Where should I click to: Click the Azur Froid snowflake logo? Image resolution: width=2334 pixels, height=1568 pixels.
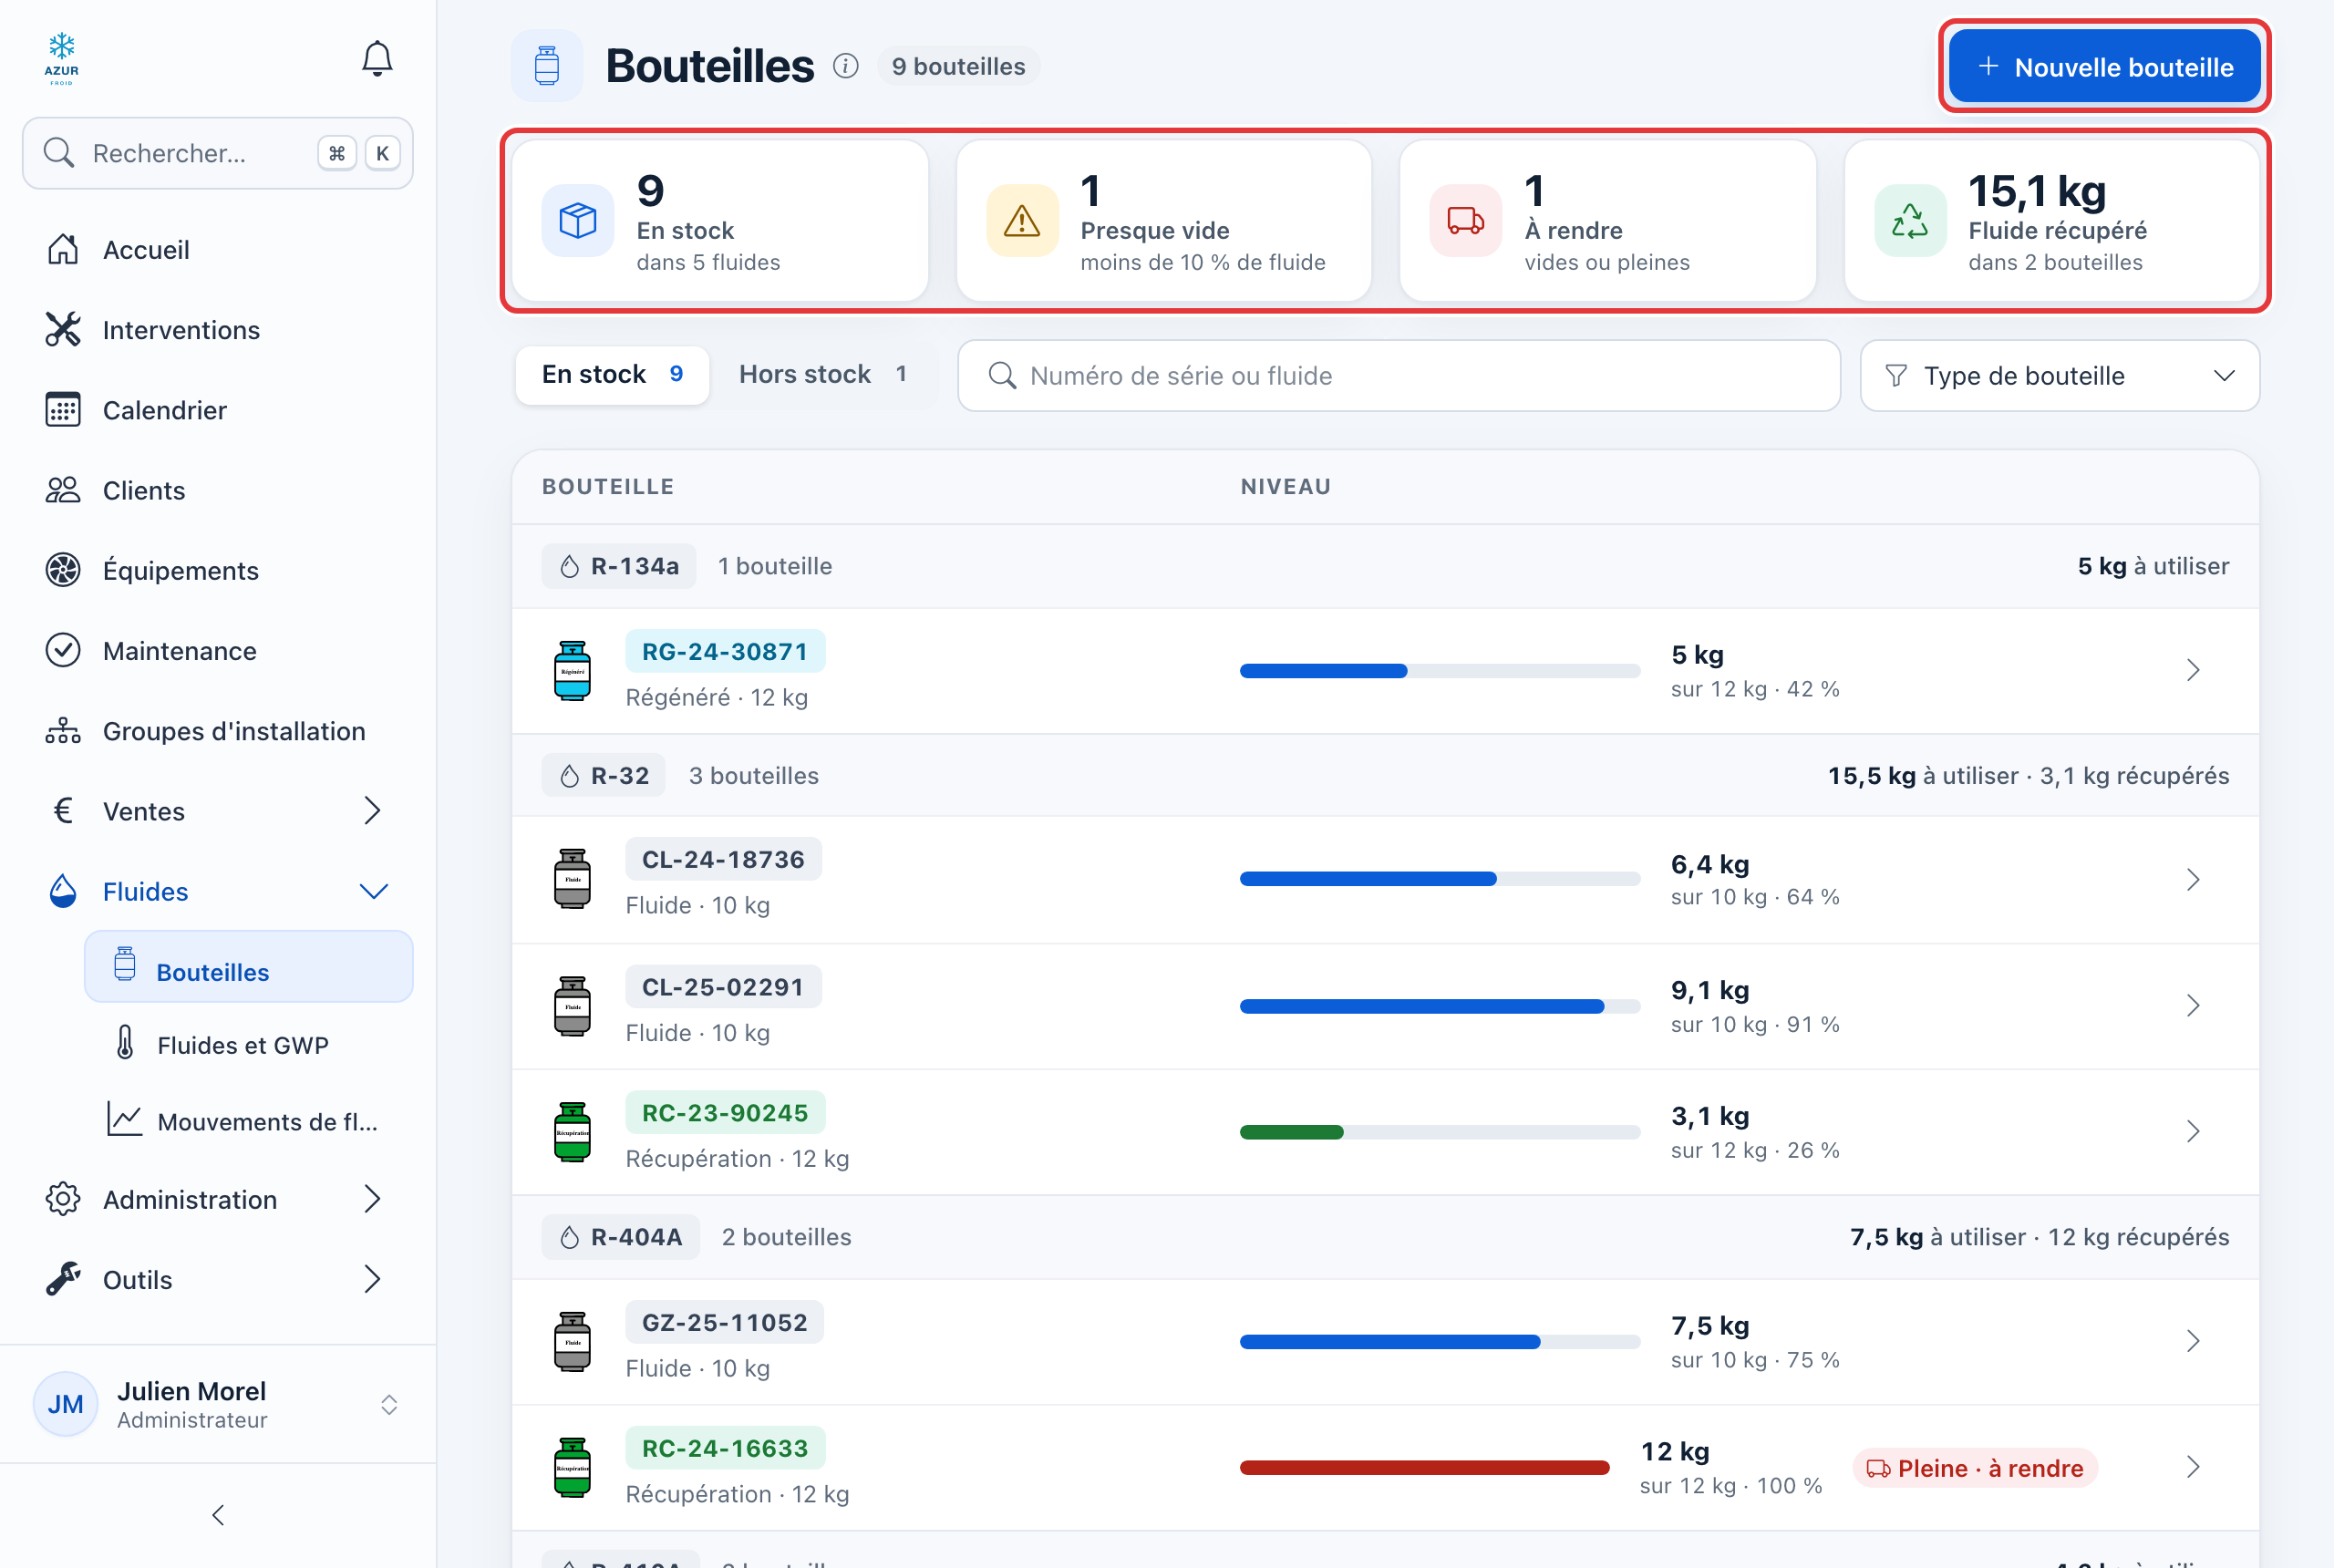(61, 59)
